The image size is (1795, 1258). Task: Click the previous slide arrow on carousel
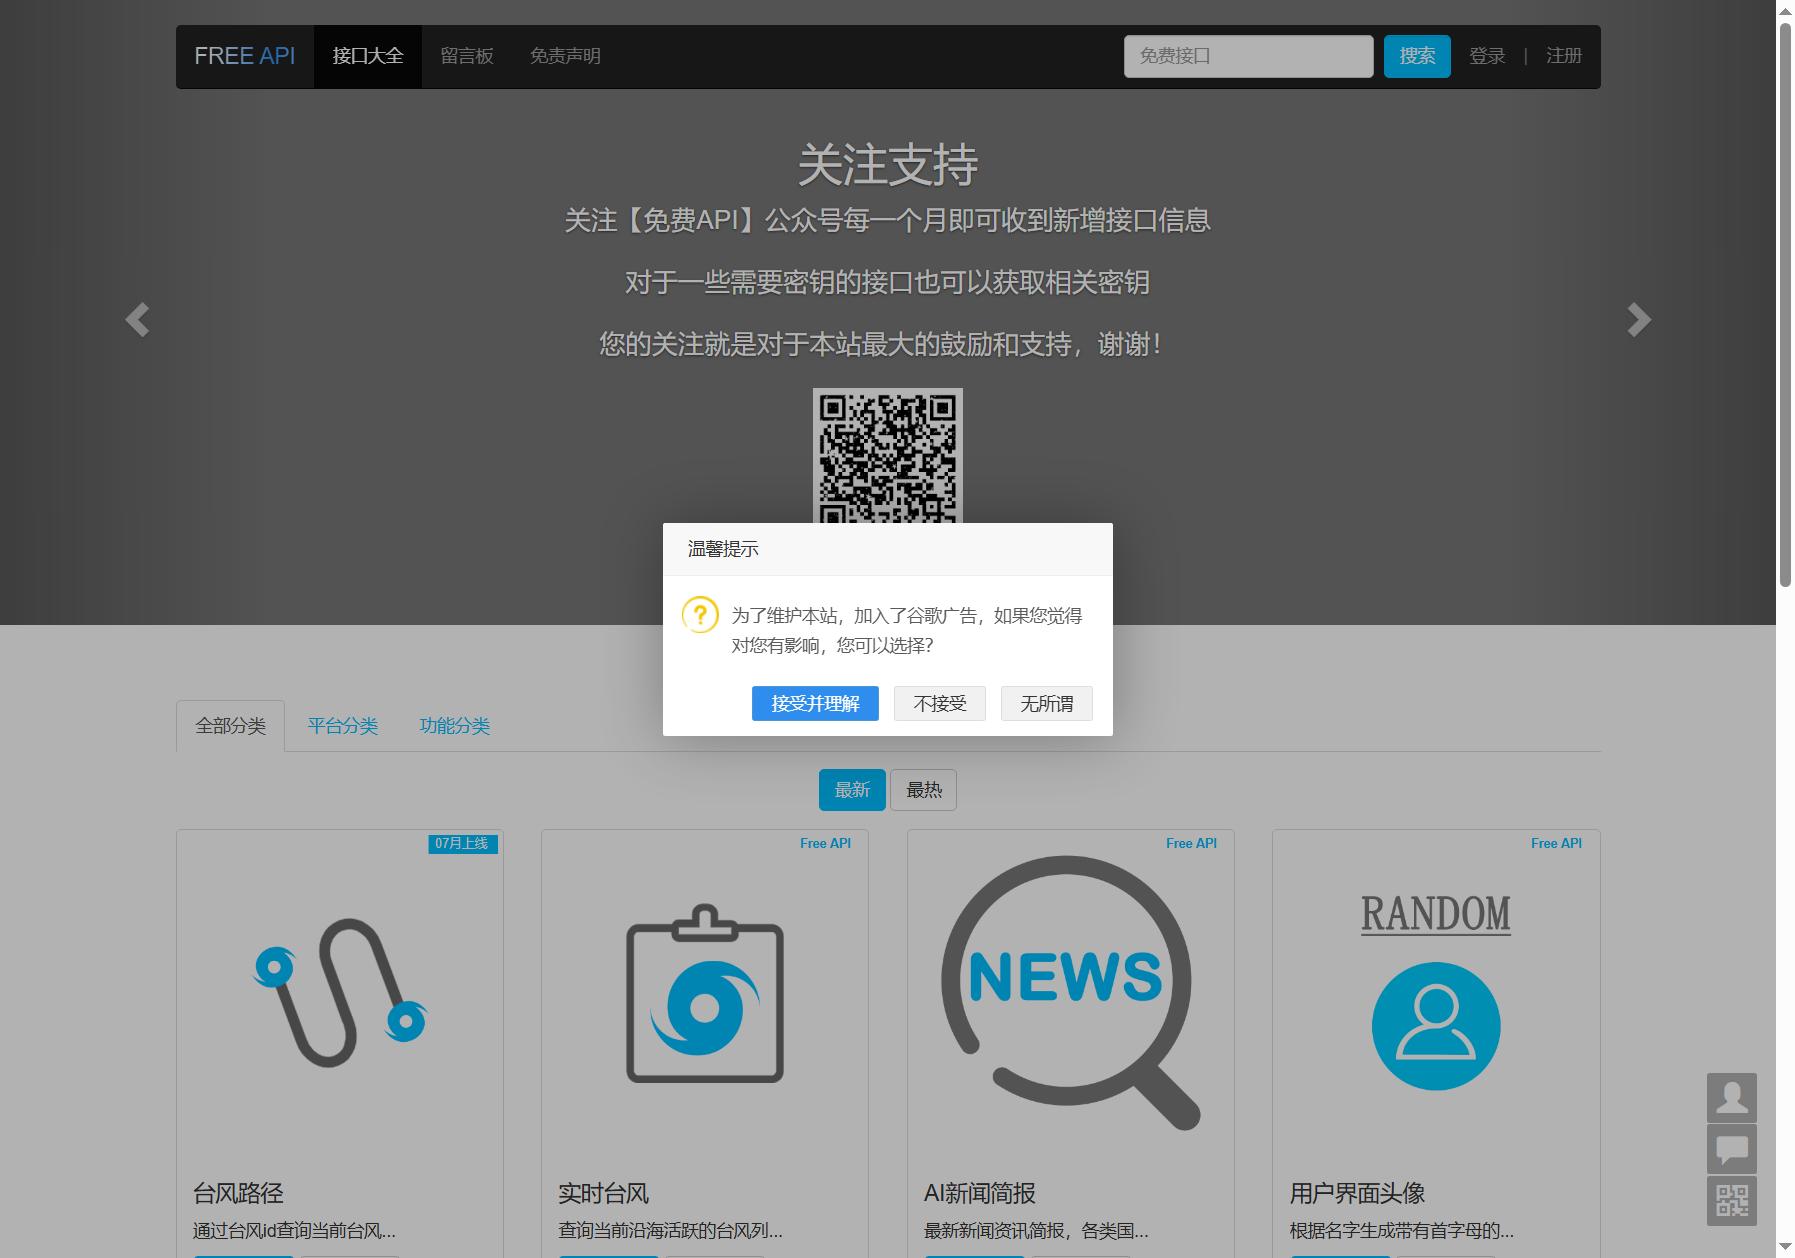(x=137, y=320)
